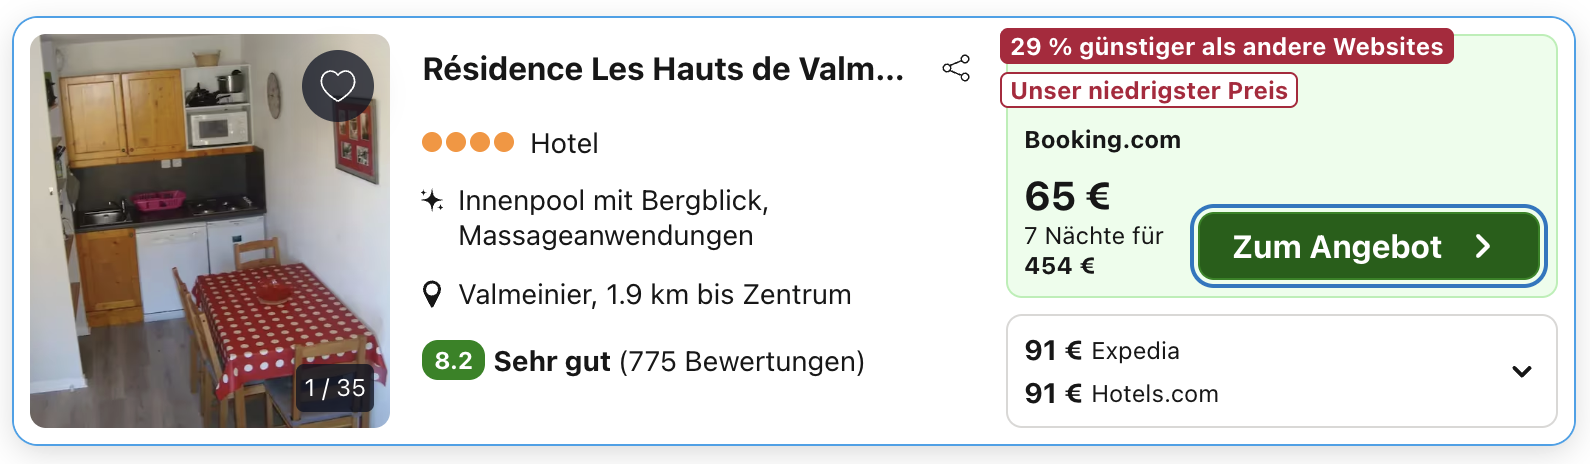This screenshot has height=464, width=1590.
Task: Click the share icon beside hotel name
Action: tap(956, 69)
